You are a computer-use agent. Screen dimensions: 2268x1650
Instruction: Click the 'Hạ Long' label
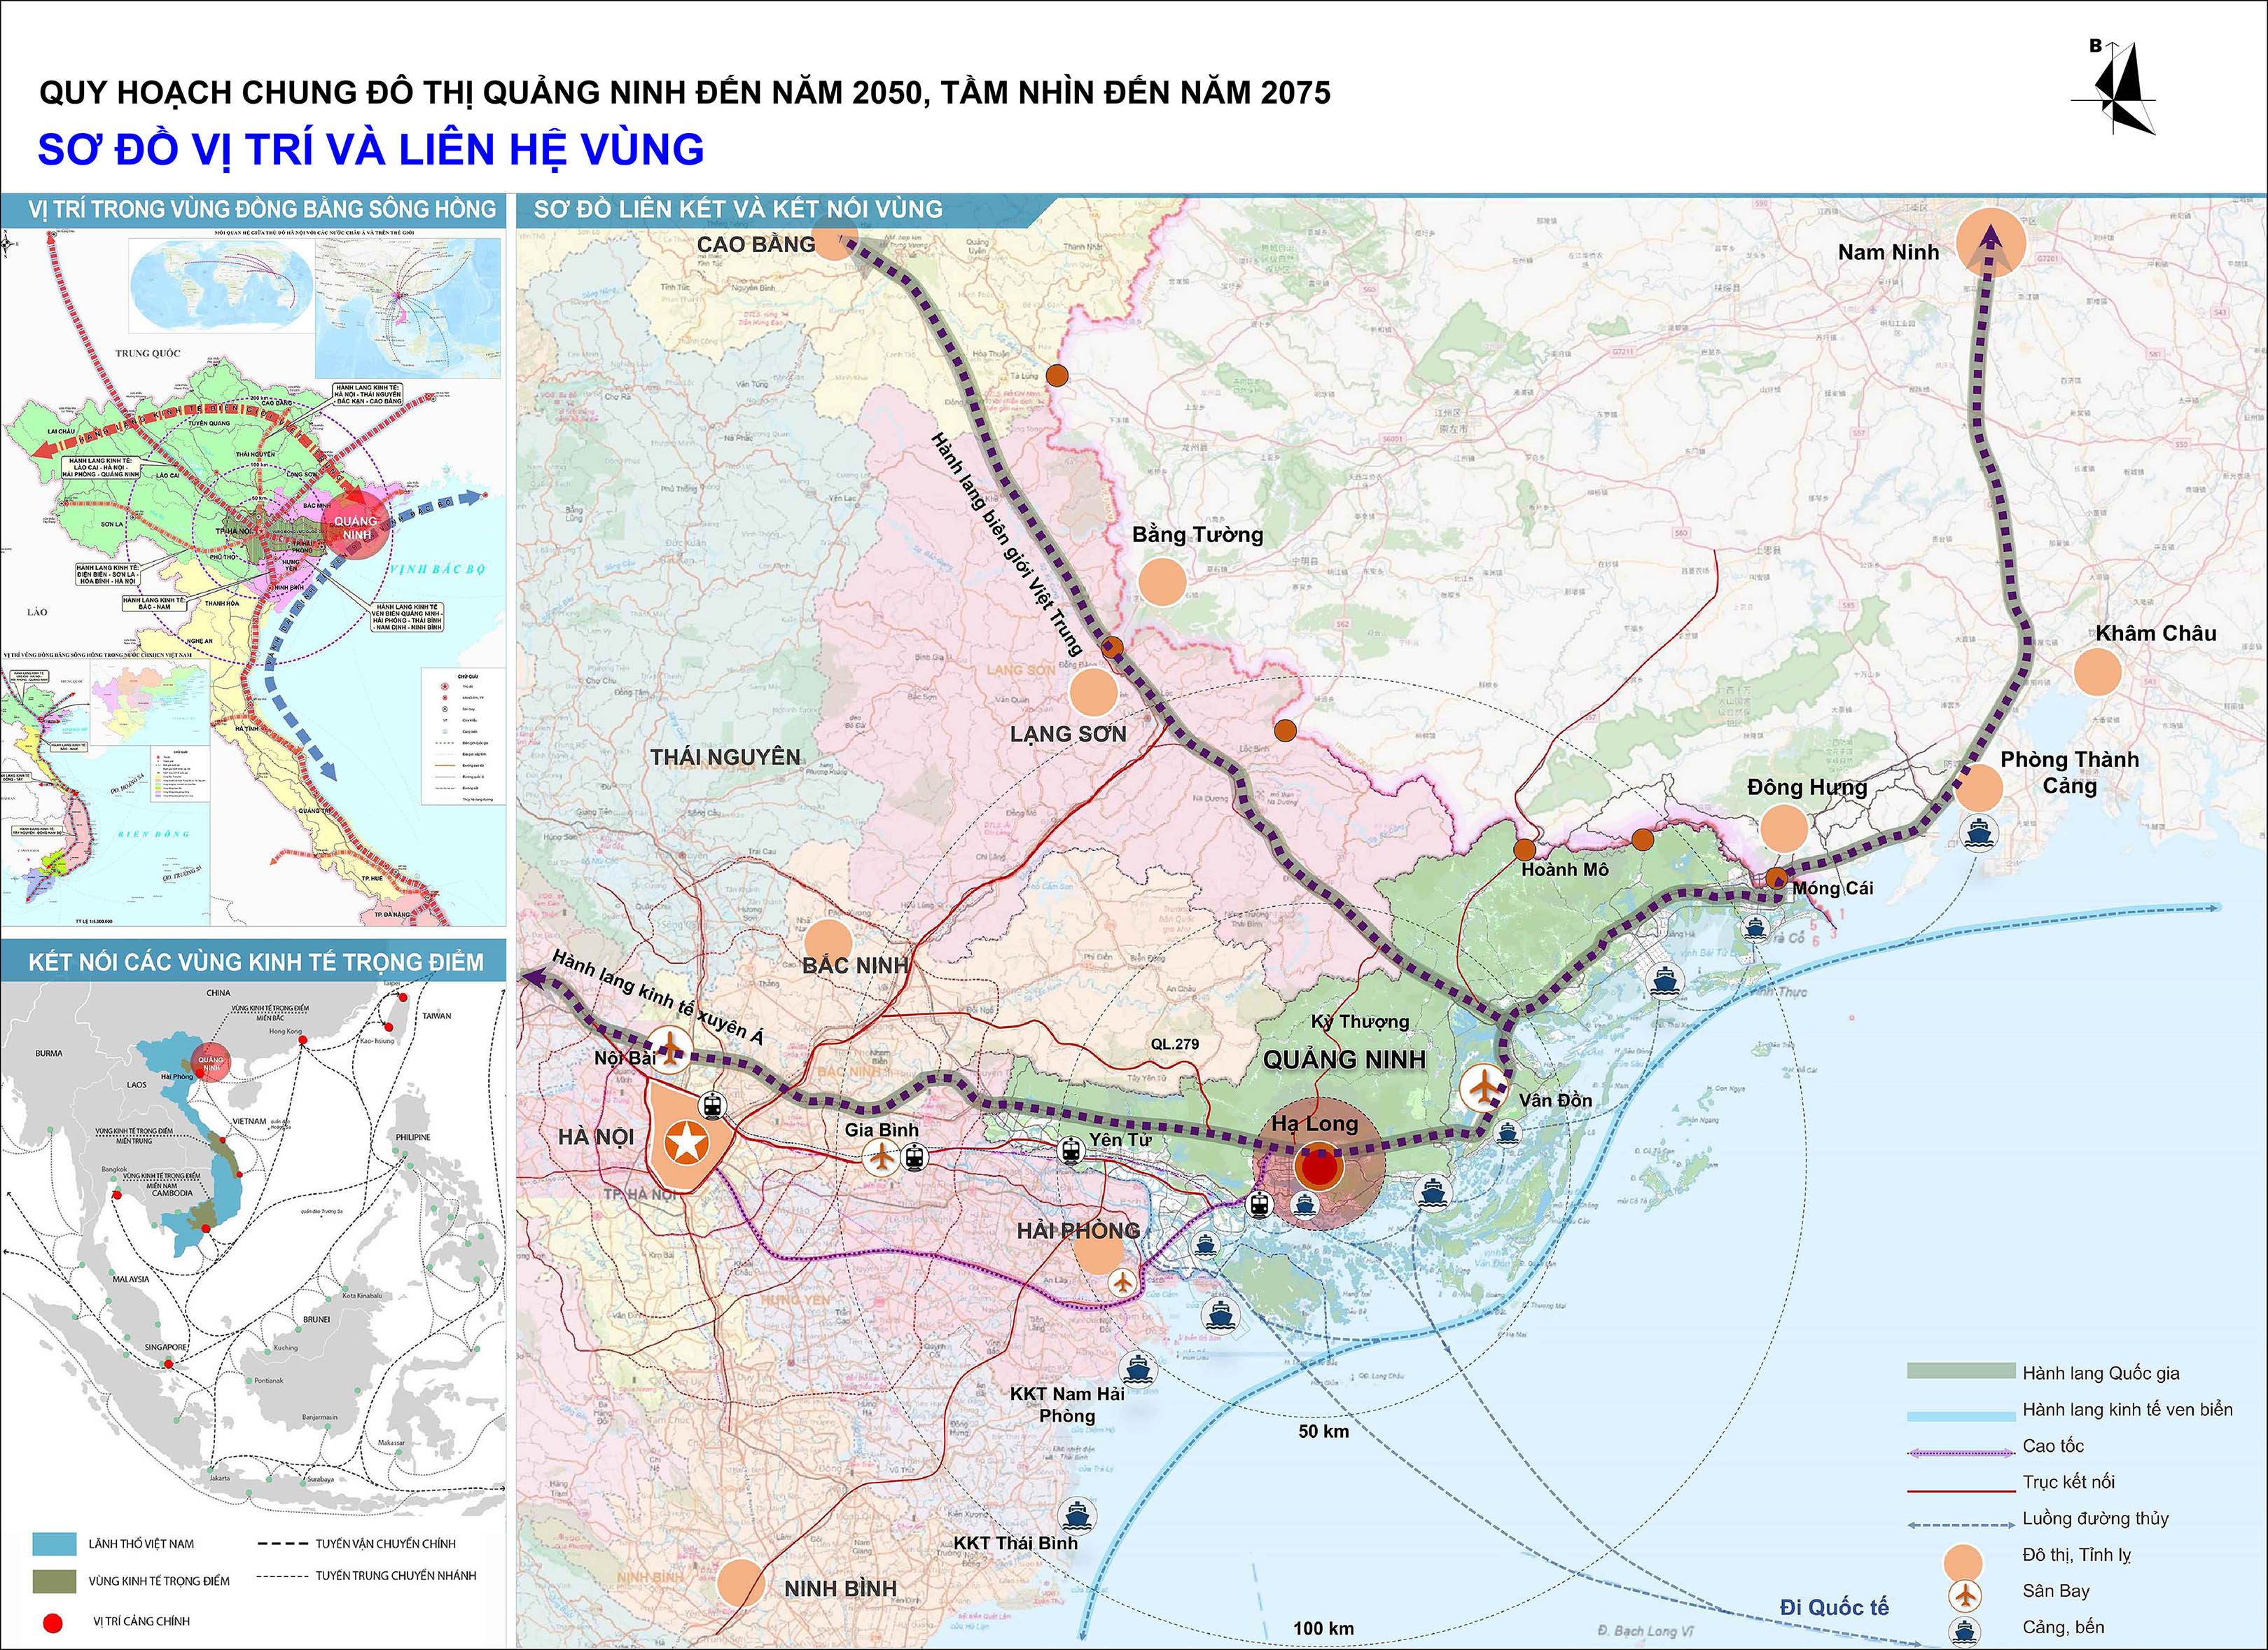click(1315, 1123)
